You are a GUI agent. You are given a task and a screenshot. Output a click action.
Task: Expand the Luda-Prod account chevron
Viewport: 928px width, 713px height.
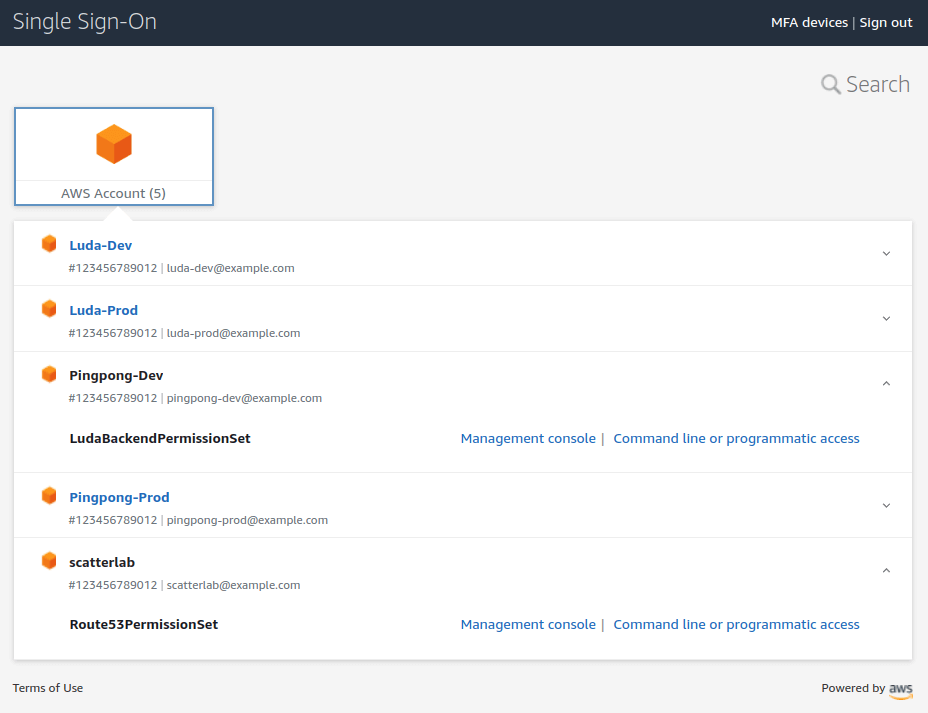tap(886, 319)
